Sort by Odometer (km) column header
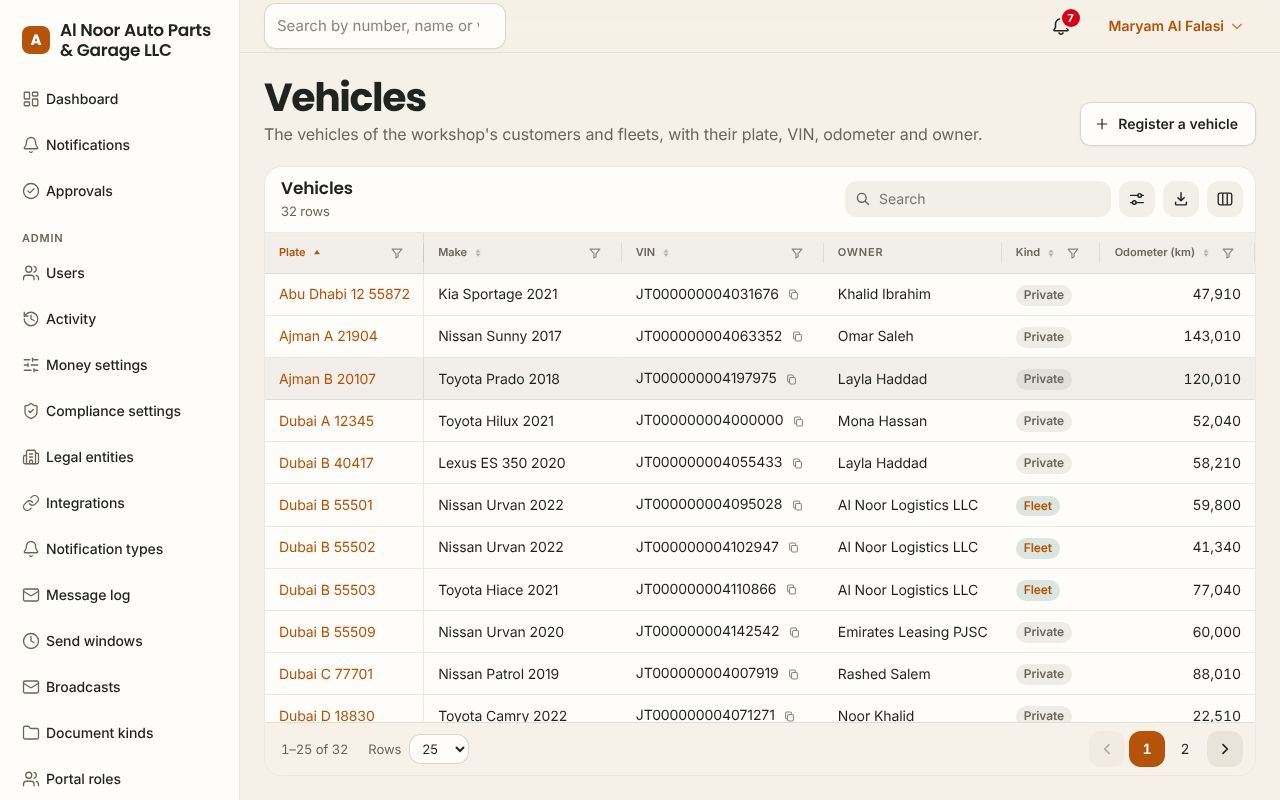 click(1161, 252)
